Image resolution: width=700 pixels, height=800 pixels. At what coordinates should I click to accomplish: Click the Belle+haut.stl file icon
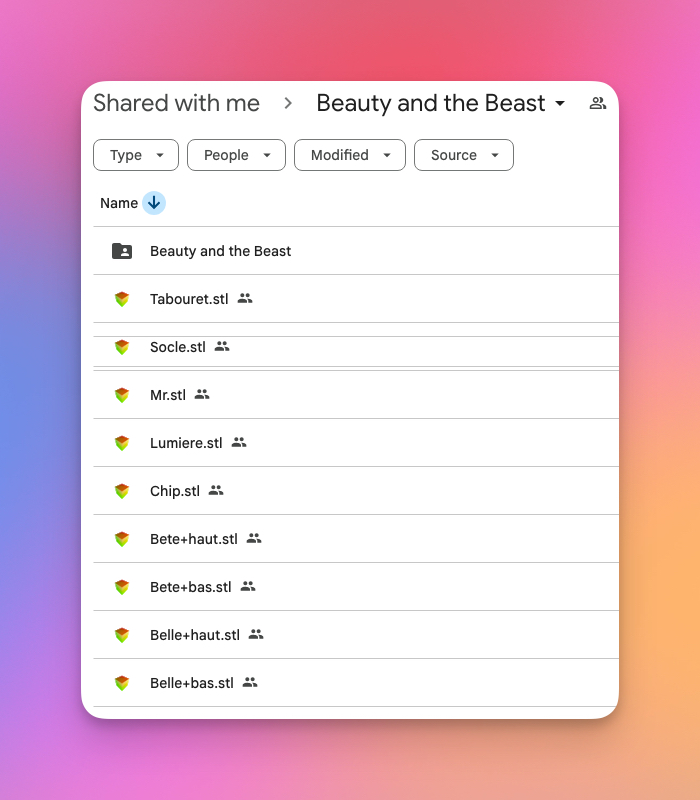pyautogui.click(x=122, y=635)
